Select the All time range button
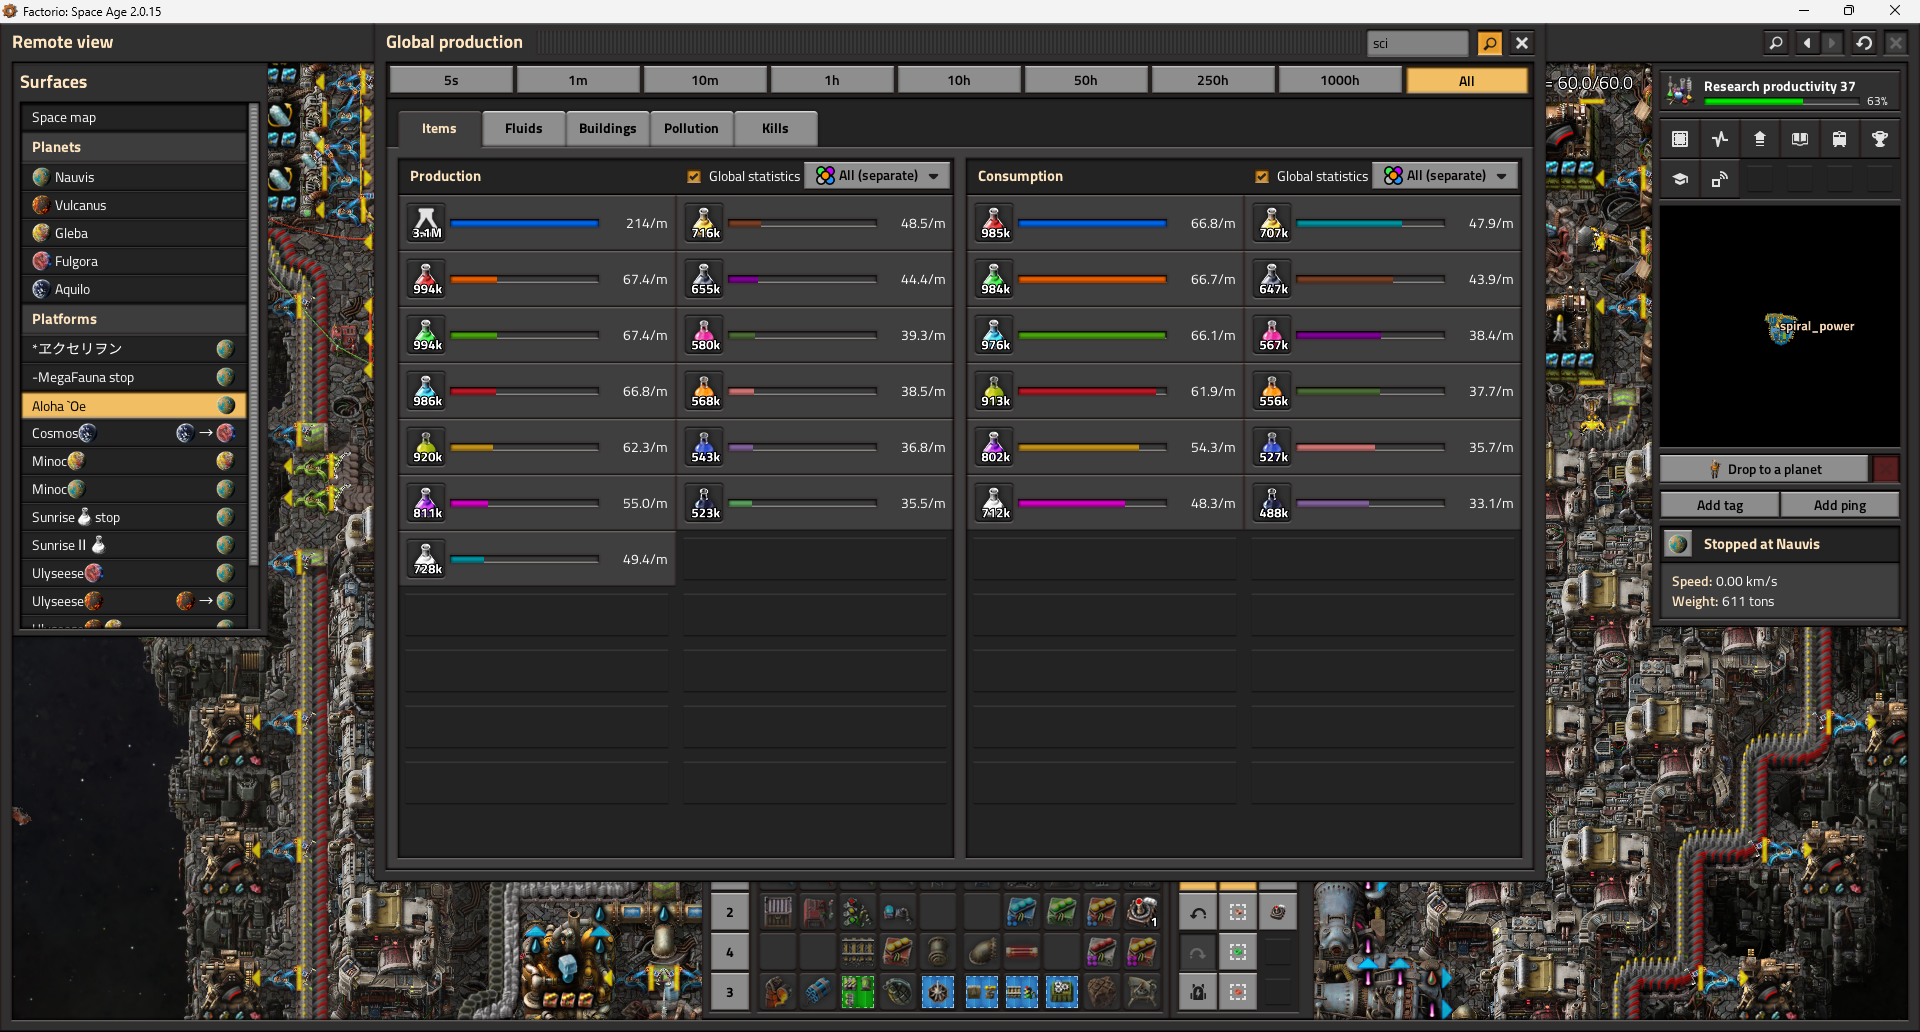The height and width of the screenshot is (1032, 1920). pos(1467,80)
